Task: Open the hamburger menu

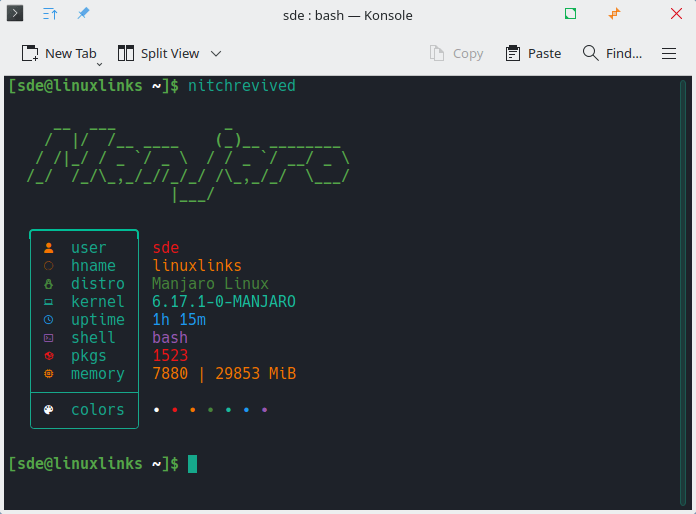Action: [670, 53]
